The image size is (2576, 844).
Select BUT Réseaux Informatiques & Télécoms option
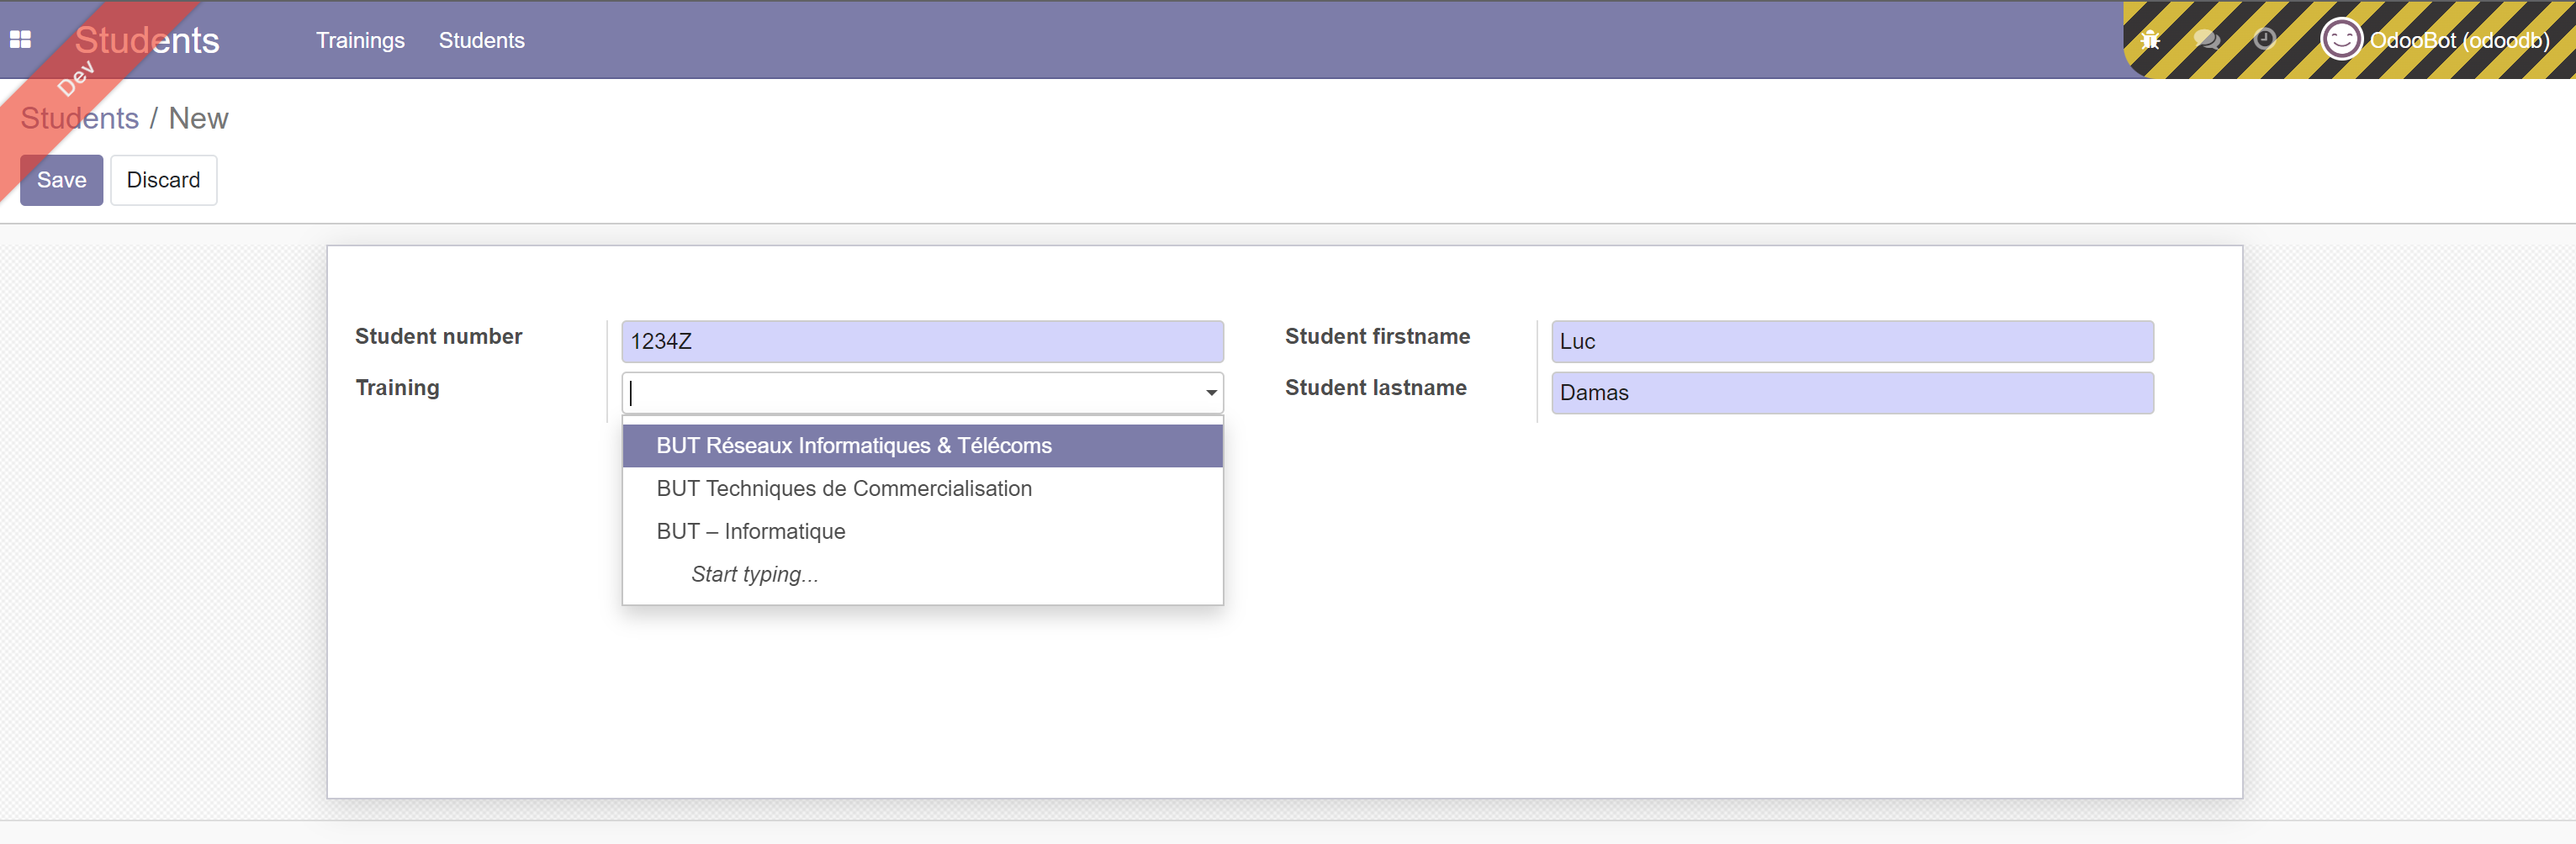(x=853, y=446)
